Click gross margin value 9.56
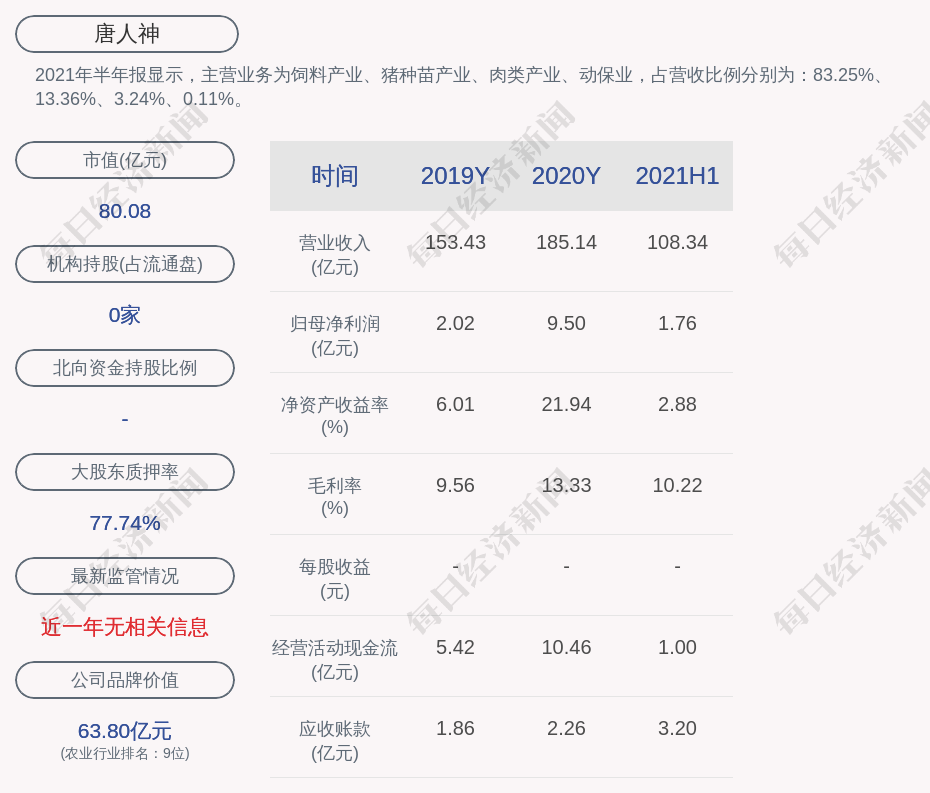This screenshot has width=930, height=793. tap(456, 486)
